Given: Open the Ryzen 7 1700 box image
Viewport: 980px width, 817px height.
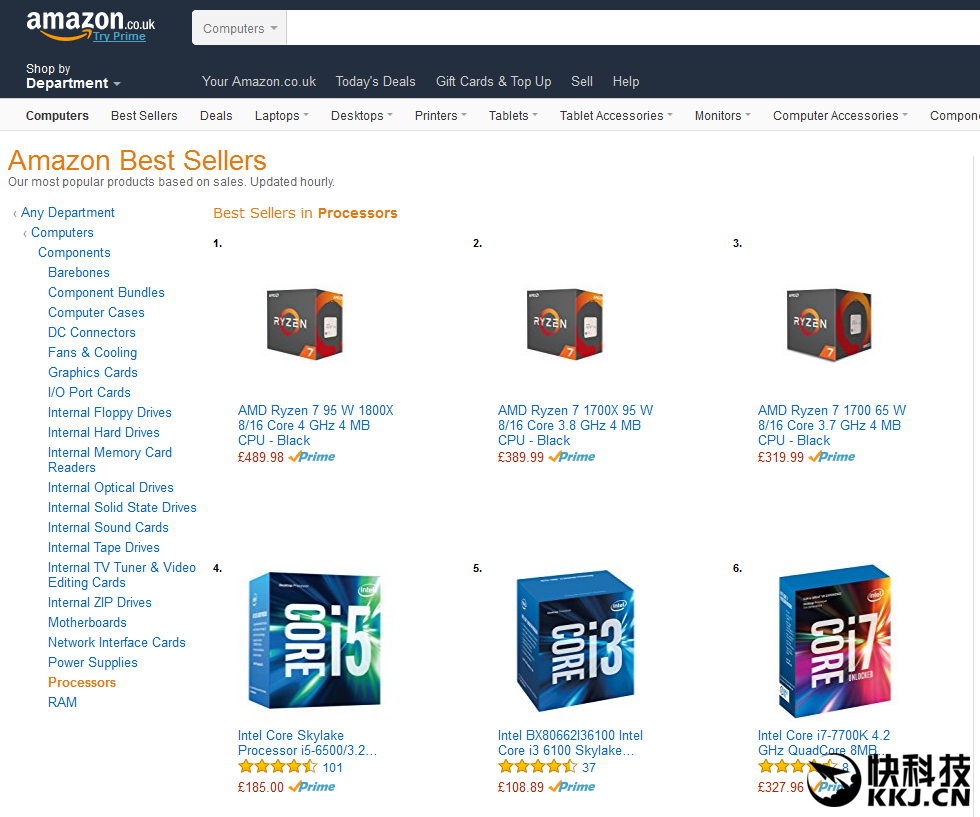Looking at the screenshot, I should [x=829, y=324].
